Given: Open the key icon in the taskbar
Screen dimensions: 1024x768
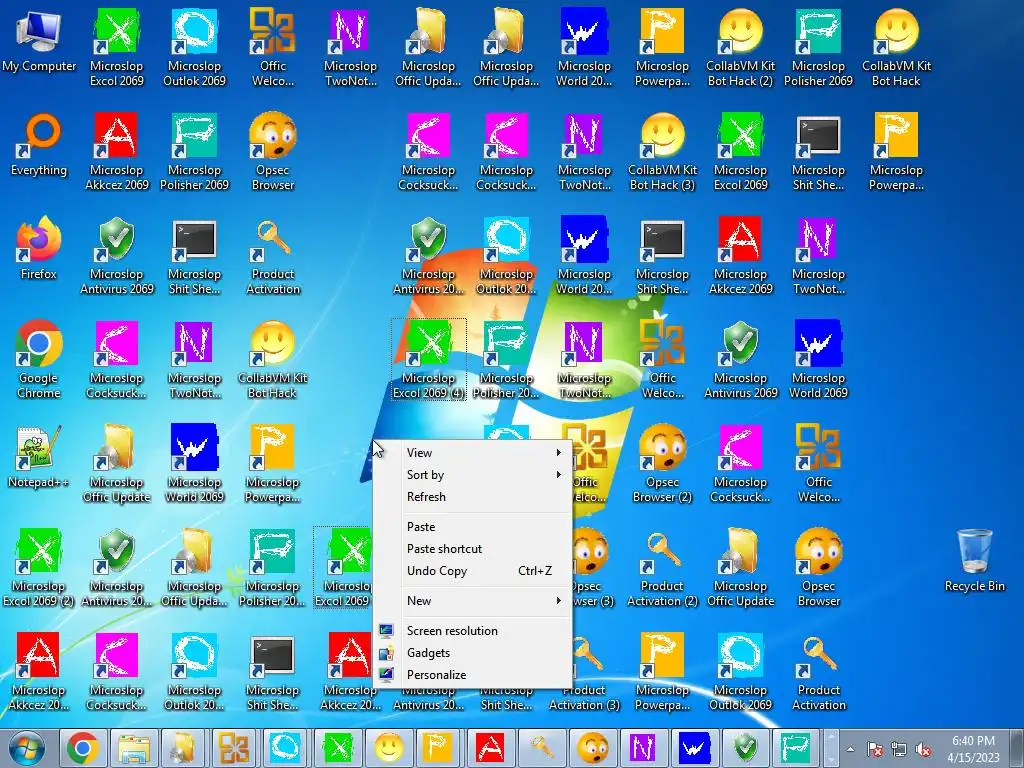Looking at the screenshot, I should coord(541,748).
